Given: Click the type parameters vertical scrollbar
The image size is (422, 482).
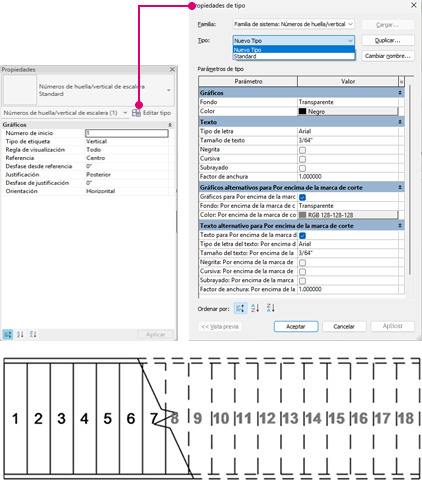Looking at the screenshot, I should (x=410, y=180).
